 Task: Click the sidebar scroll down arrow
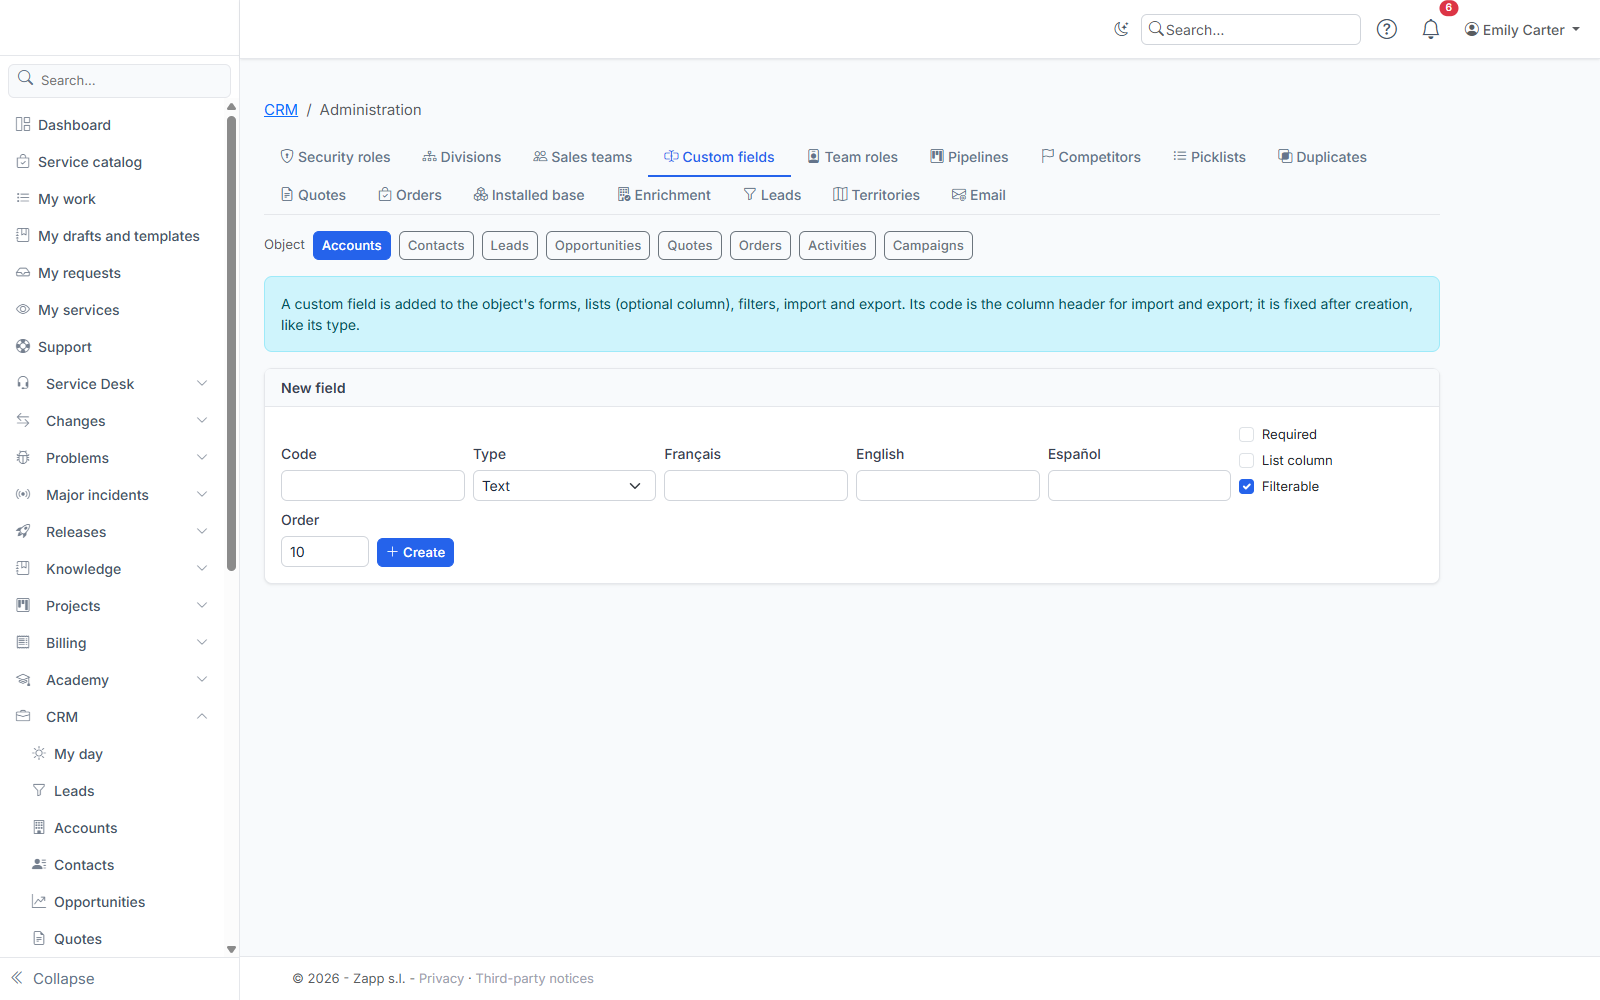pos(231,949)
